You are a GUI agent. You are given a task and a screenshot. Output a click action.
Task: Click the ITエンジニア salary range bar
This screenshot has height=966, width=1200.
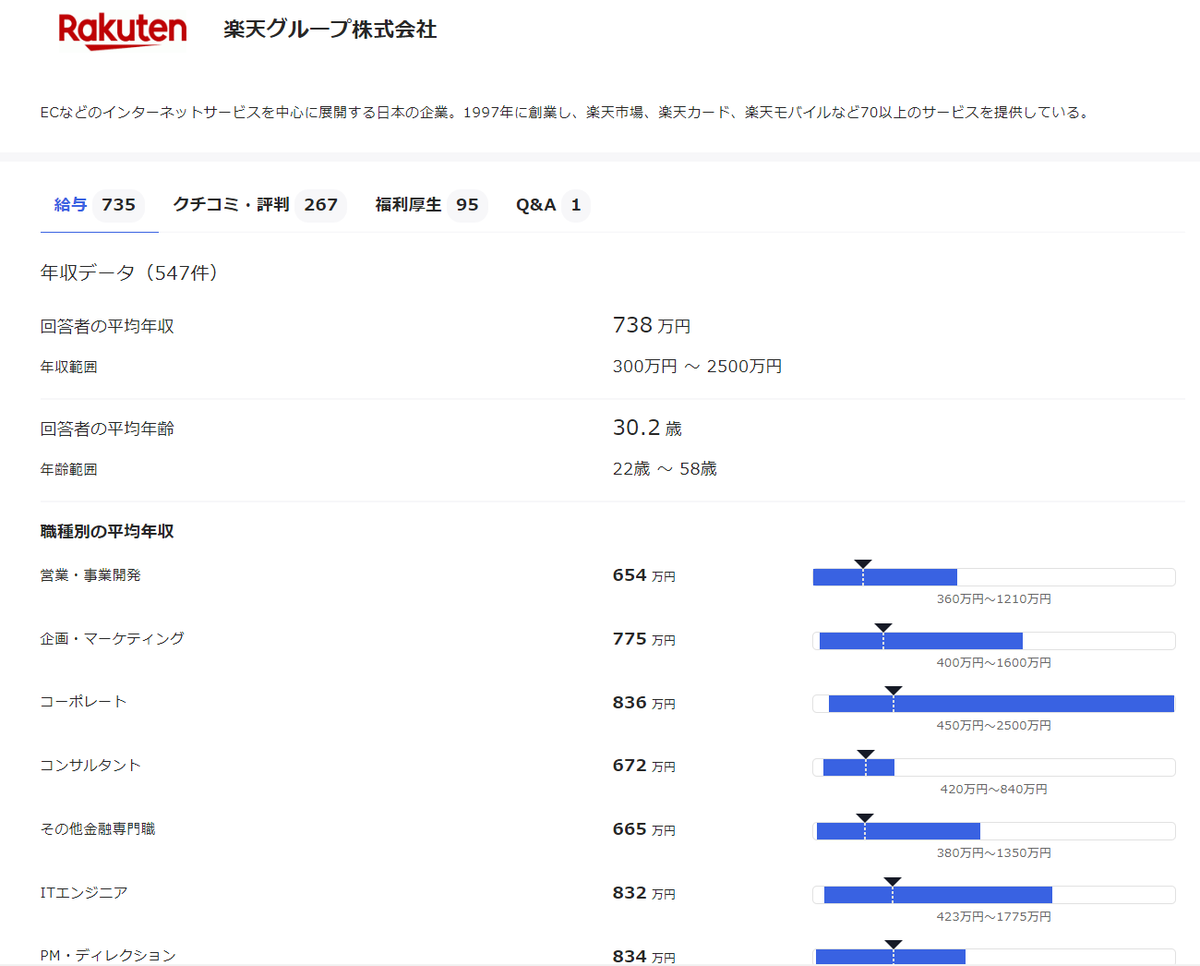click(x=994, y=894)
